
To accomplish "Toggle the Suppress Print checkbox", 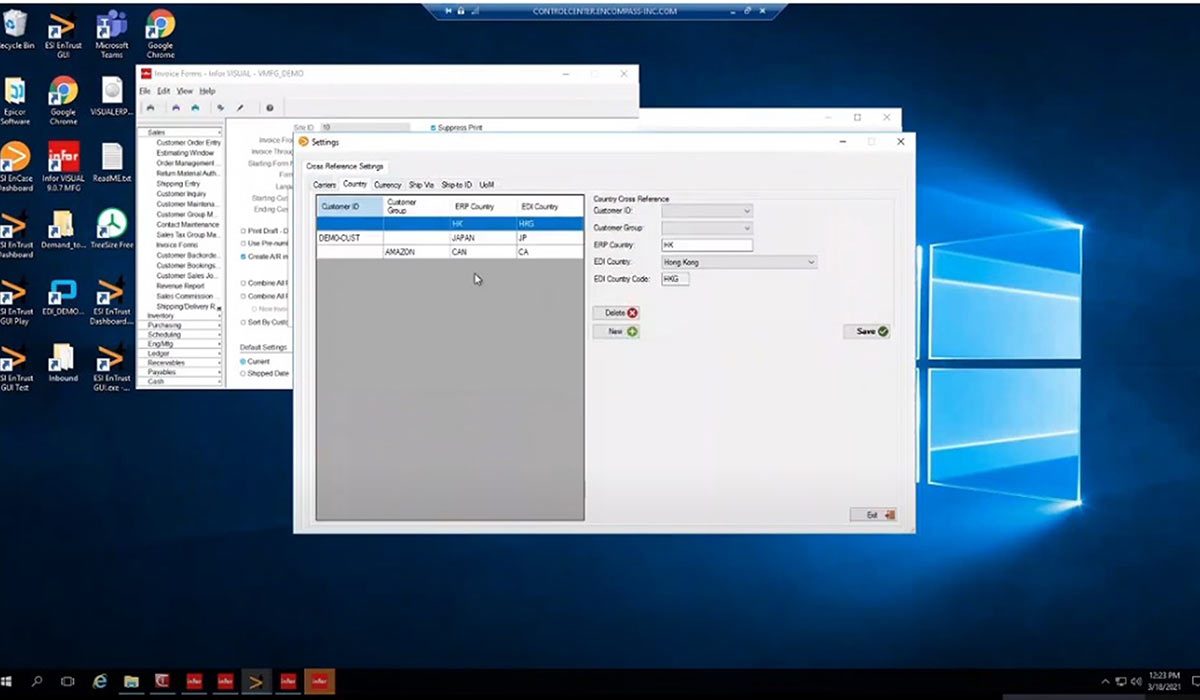I will [x=433, y=128].
